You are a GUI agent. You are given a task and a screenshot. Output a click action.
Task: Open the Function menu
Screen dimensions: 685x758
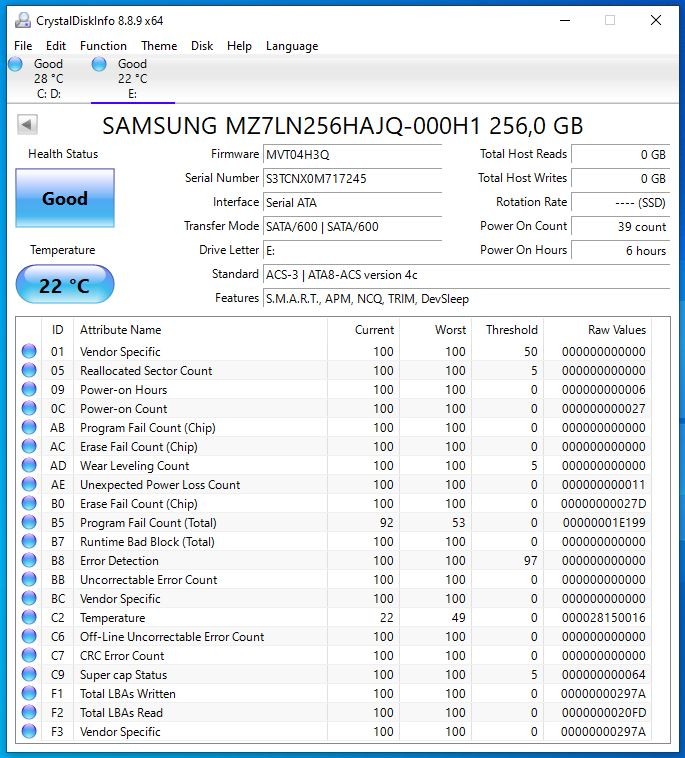[x=103, y=46]
